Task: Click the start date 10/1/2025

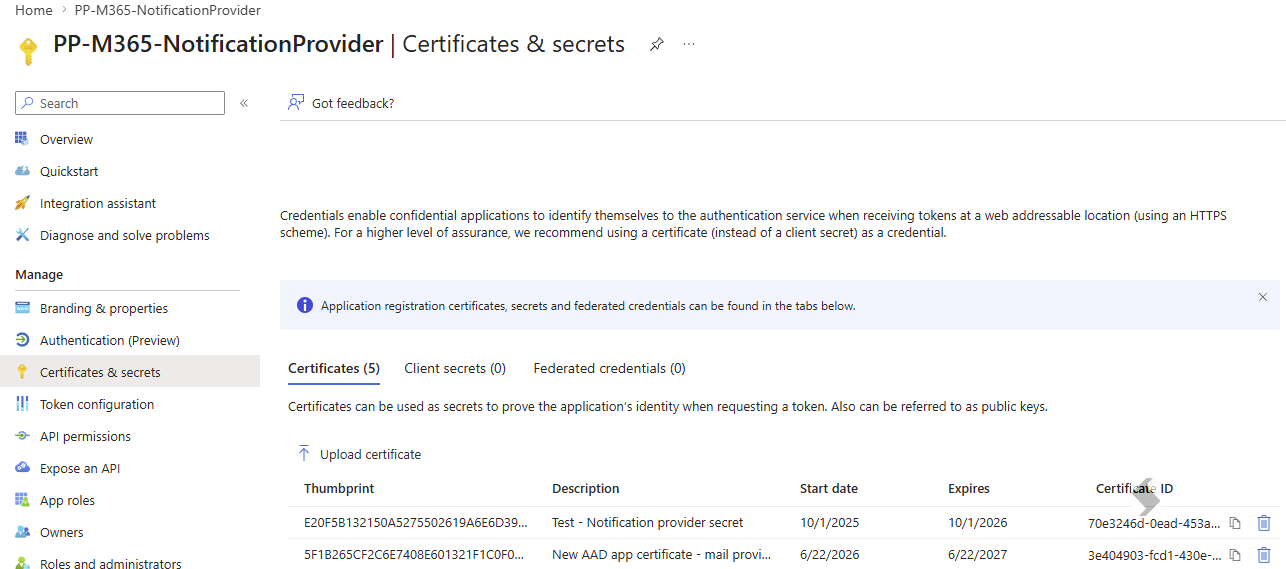Action: [829, 522]
